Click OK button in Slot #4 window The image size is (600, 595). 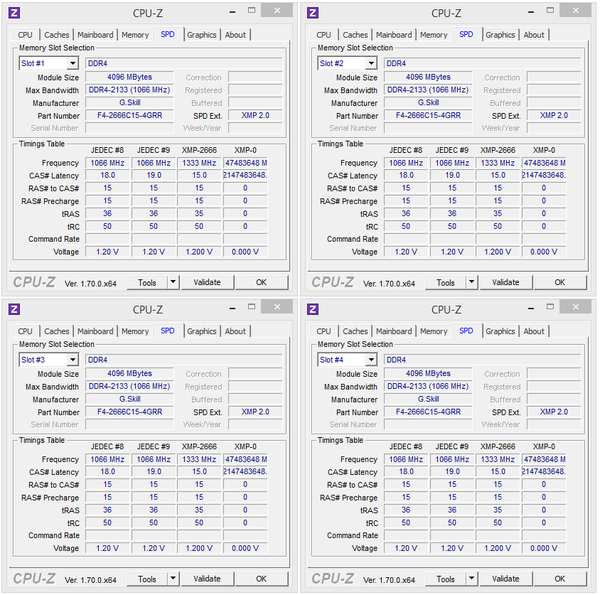click(560, 579)
